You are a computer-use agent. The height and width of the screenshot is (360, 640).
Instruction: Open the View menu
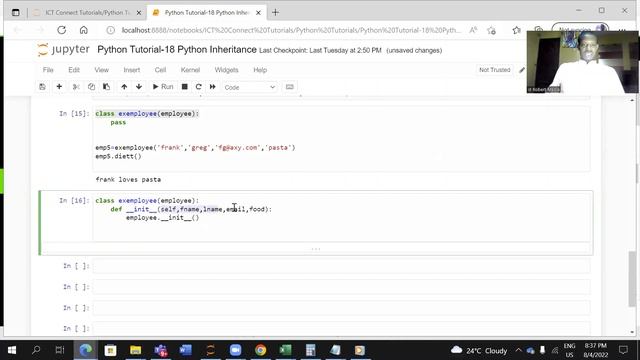point(102,70)
